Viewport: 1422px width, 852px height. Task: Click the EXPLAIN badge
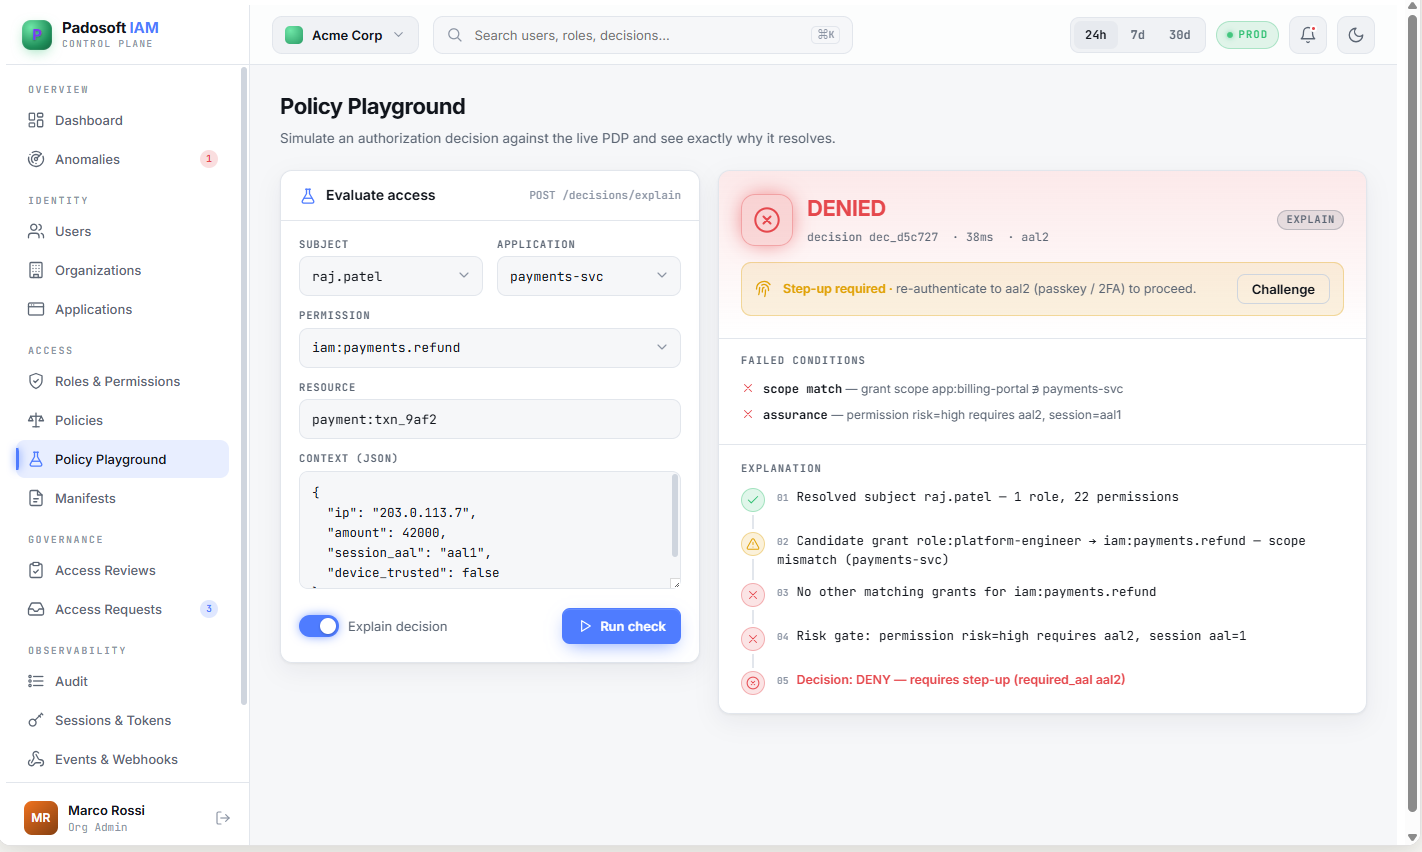[1310, 220]
